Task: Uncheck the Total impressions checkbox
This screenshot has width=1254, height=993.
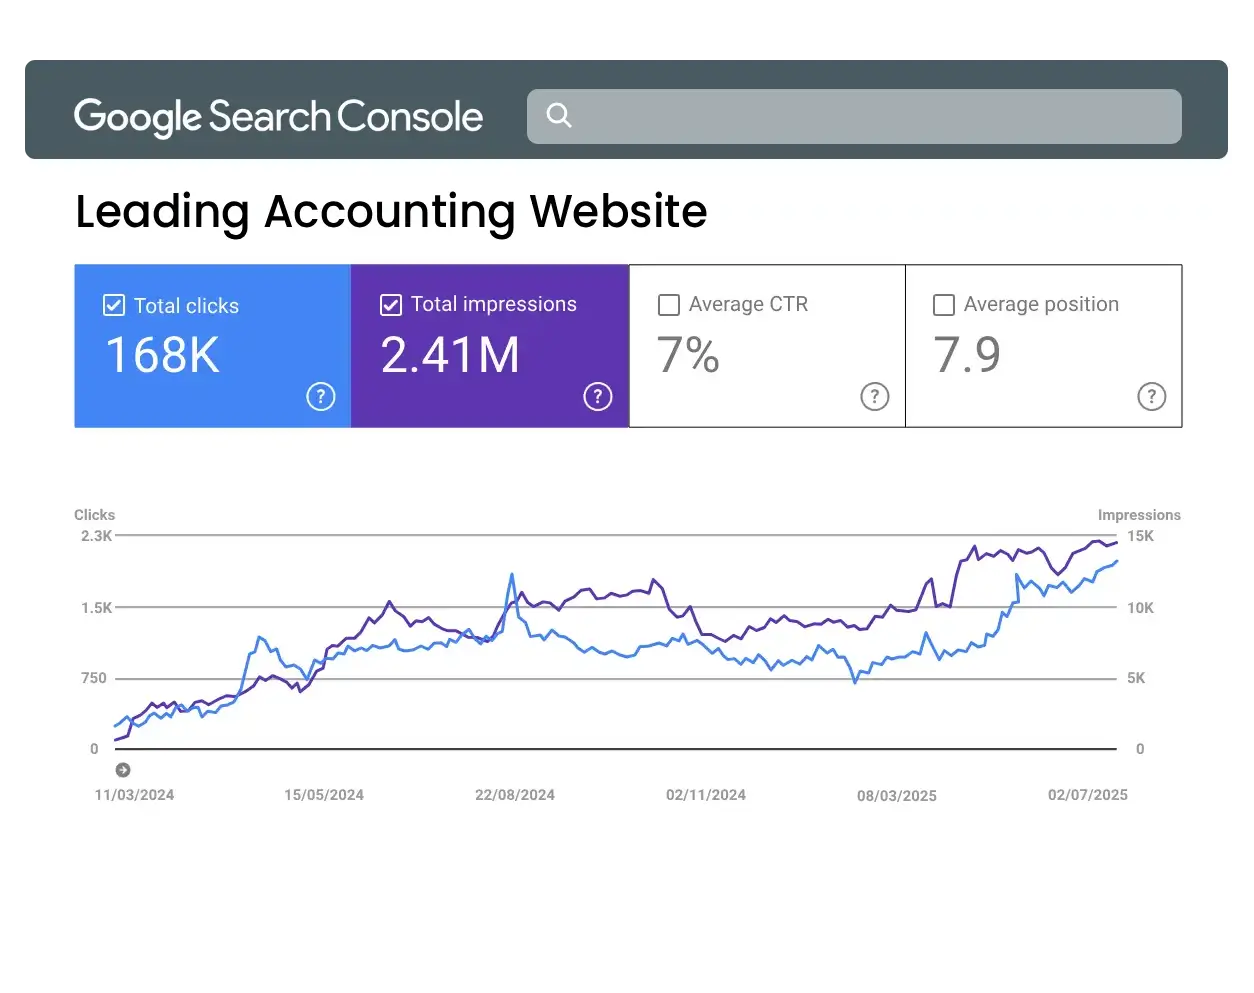Action: click(390, 304)
